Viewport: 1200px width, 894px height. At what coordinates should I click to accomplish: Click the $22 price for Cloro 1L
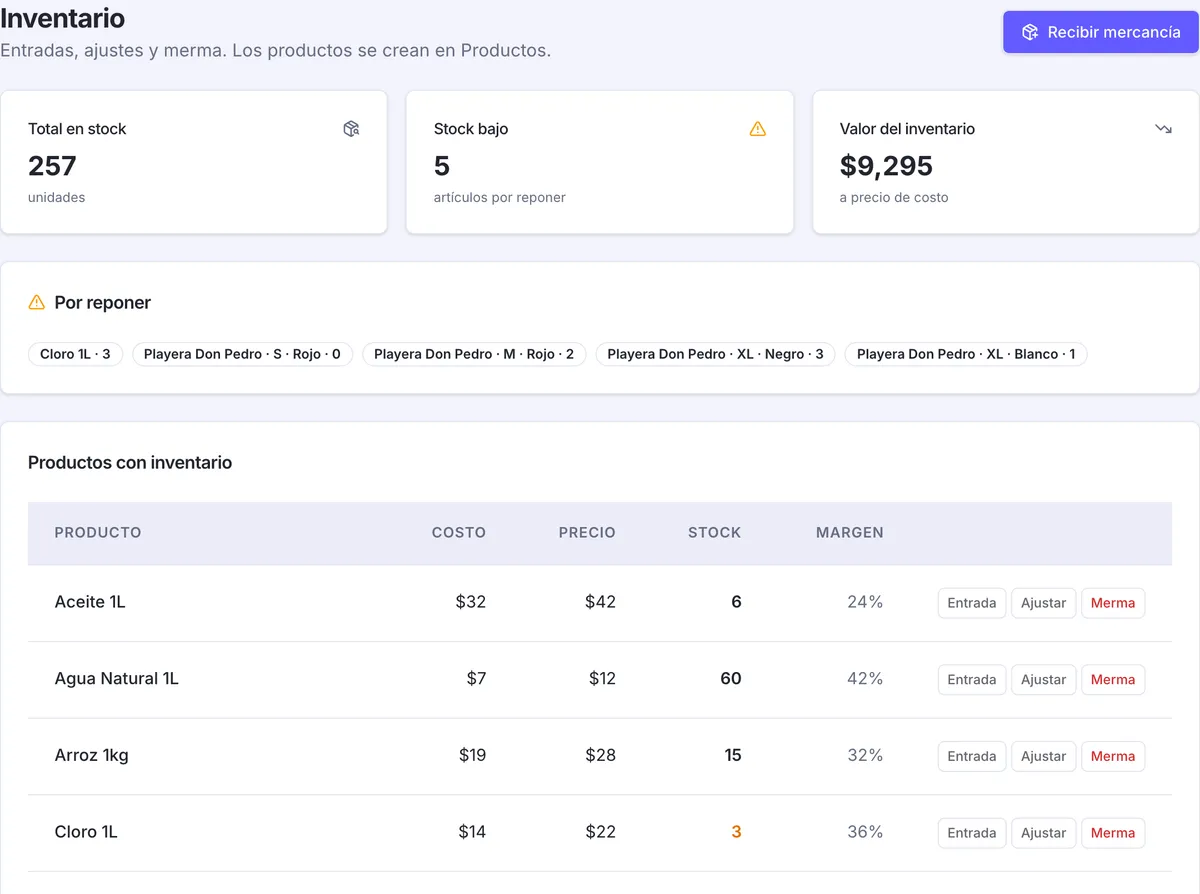point(601,832)
